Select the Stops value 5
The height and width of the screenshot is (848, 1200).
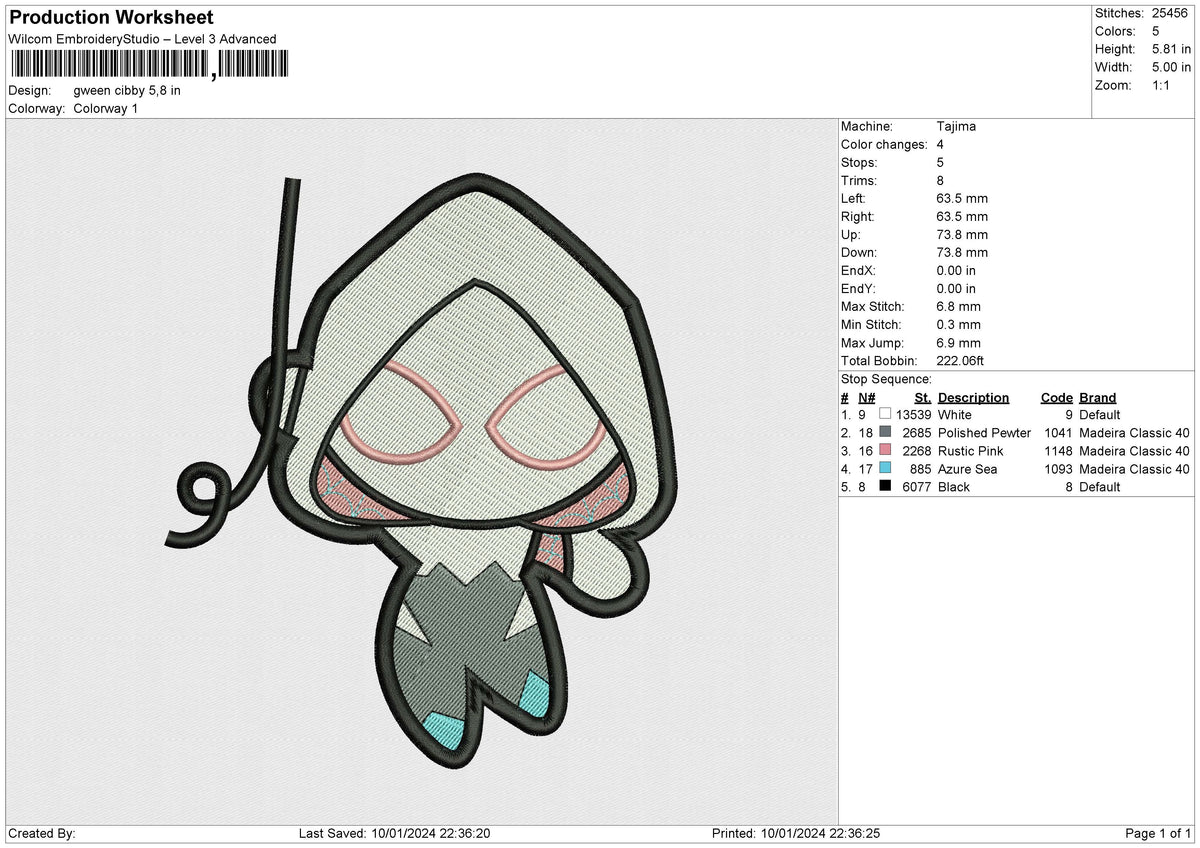[941, 163]
